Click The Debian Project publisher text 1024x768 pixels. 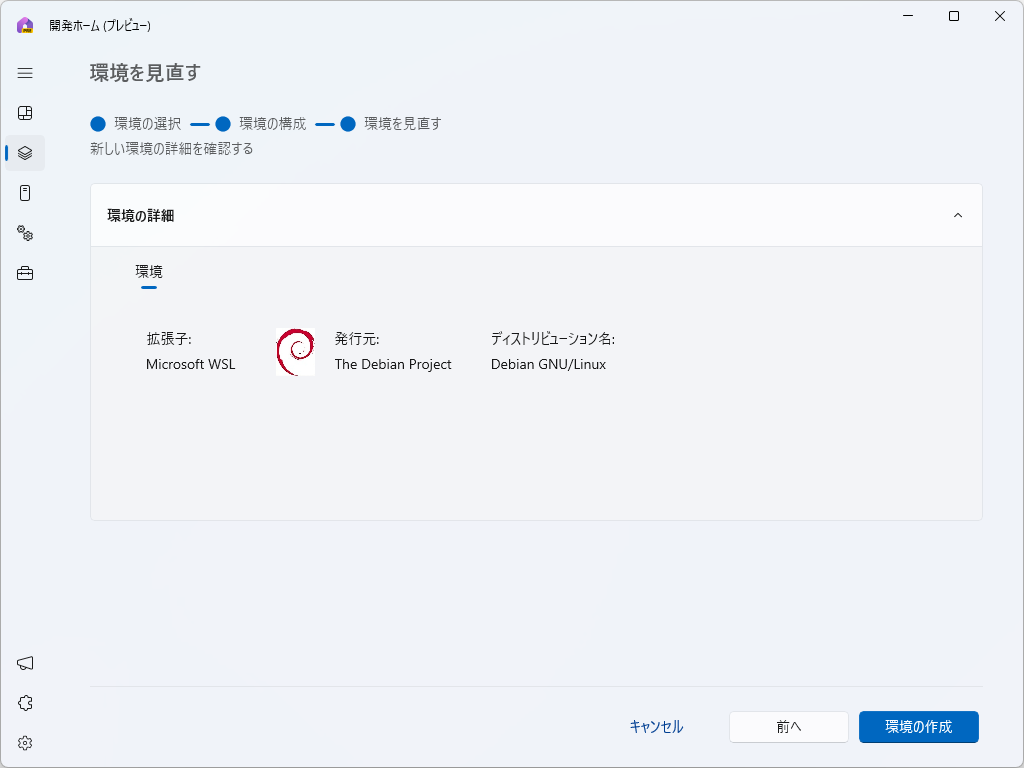point(393,364)
